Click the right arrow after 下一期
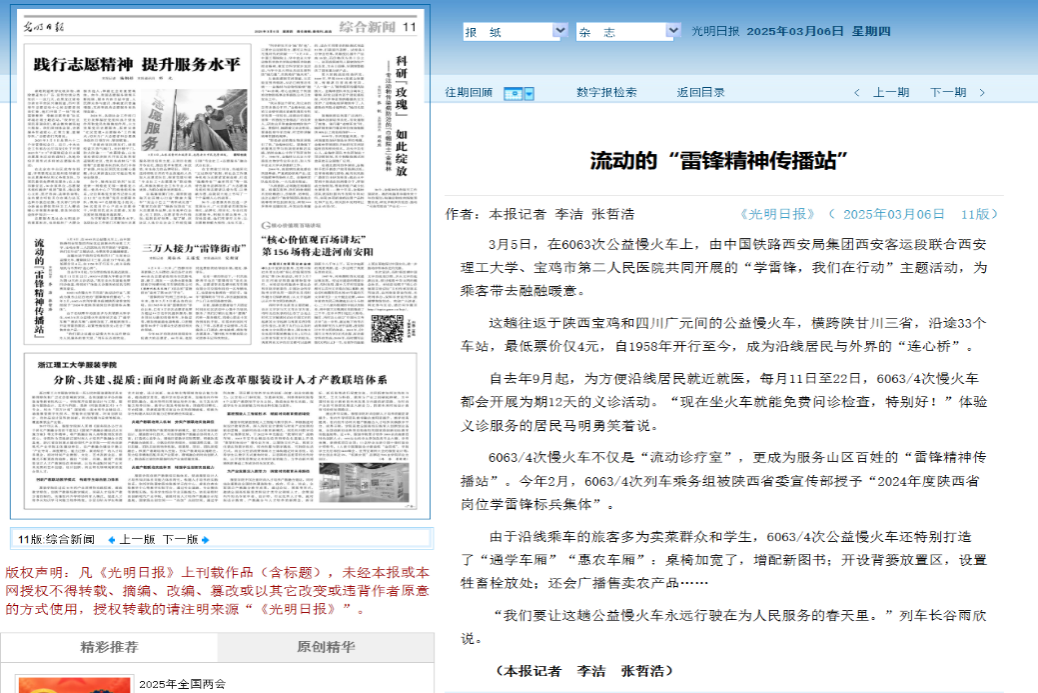1038x693 pixels. click(982, 93)
